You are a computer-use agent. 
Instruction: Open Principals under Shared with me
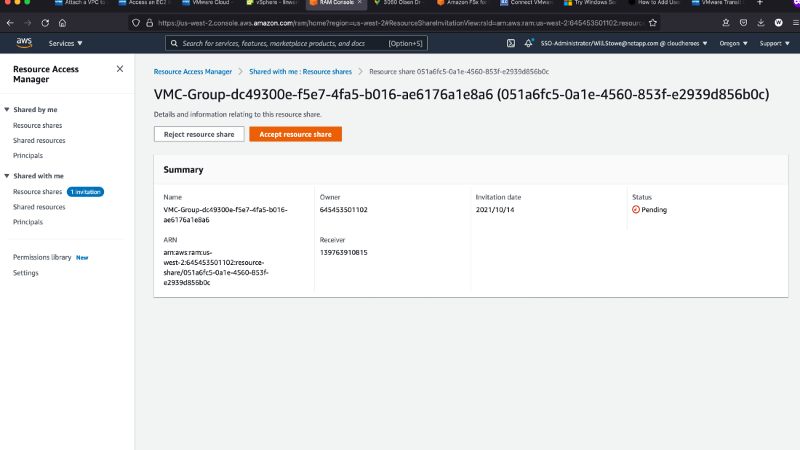[x=28, y=222]
